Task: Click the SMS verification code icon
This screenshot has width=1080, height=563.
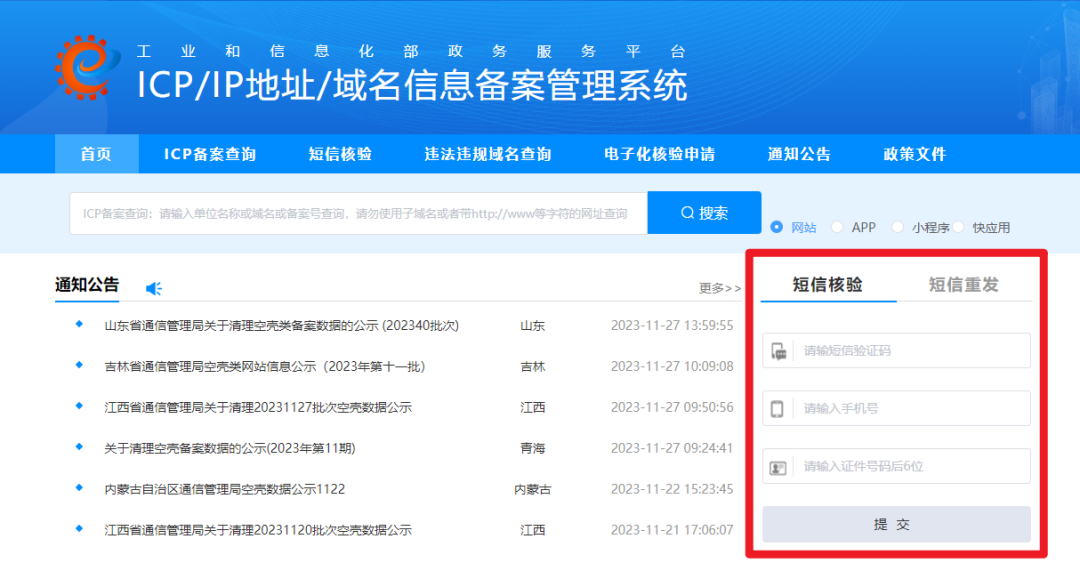Action: pyautogui.click(x=778, y=351)
